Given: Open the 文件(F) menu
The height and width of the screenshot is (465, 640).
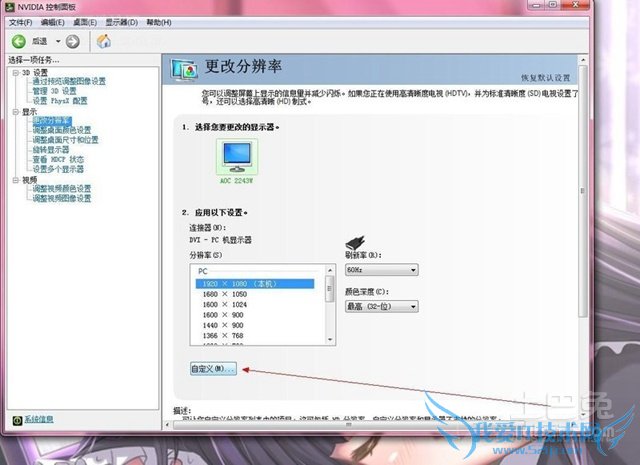Looking at the screenshot, I should tap(20, 22).
